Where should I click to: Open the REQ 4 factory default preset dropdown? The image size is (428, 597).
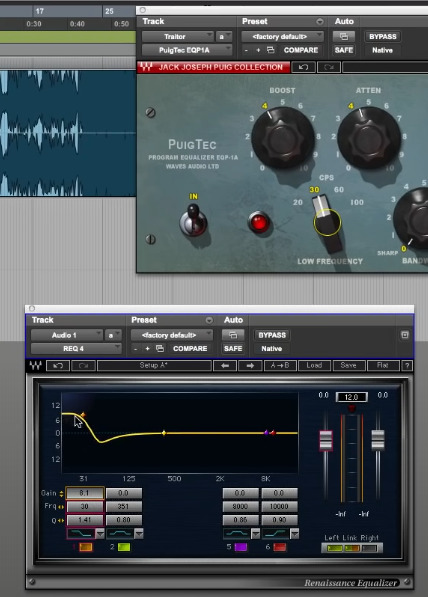172,335
